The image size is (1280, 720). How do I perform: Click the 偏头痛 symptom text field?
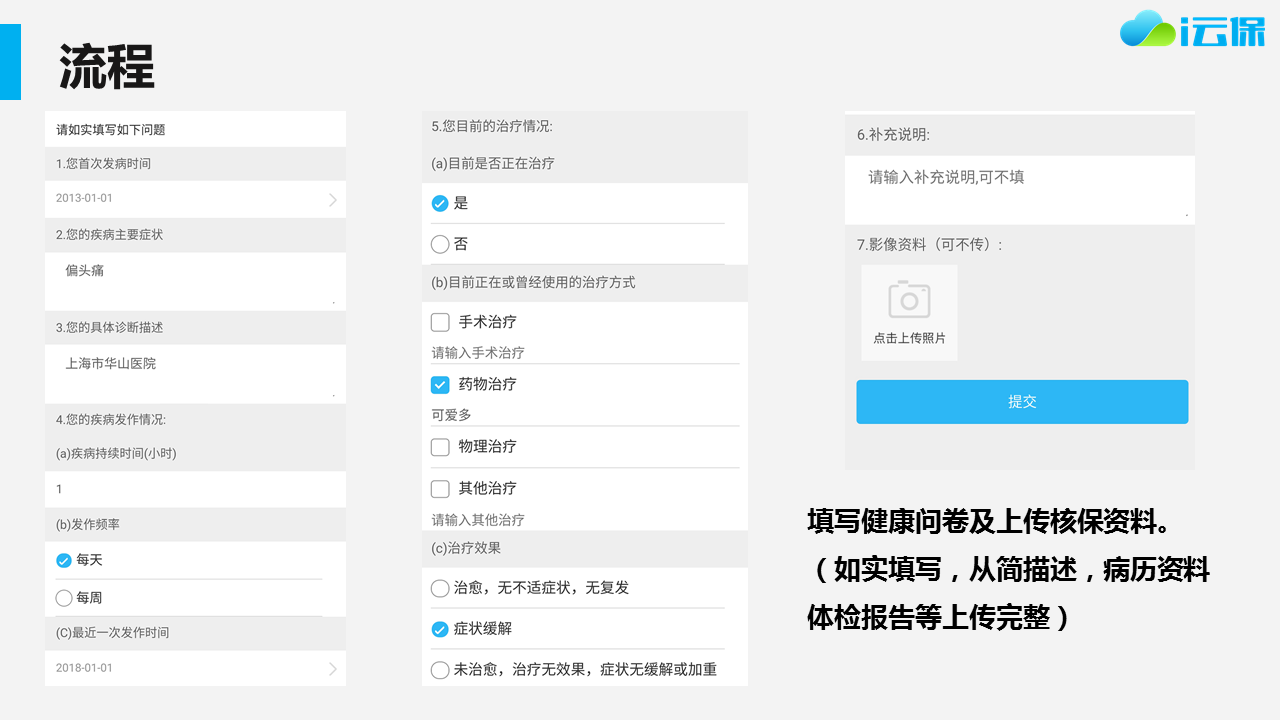click(x=195, y=280)
